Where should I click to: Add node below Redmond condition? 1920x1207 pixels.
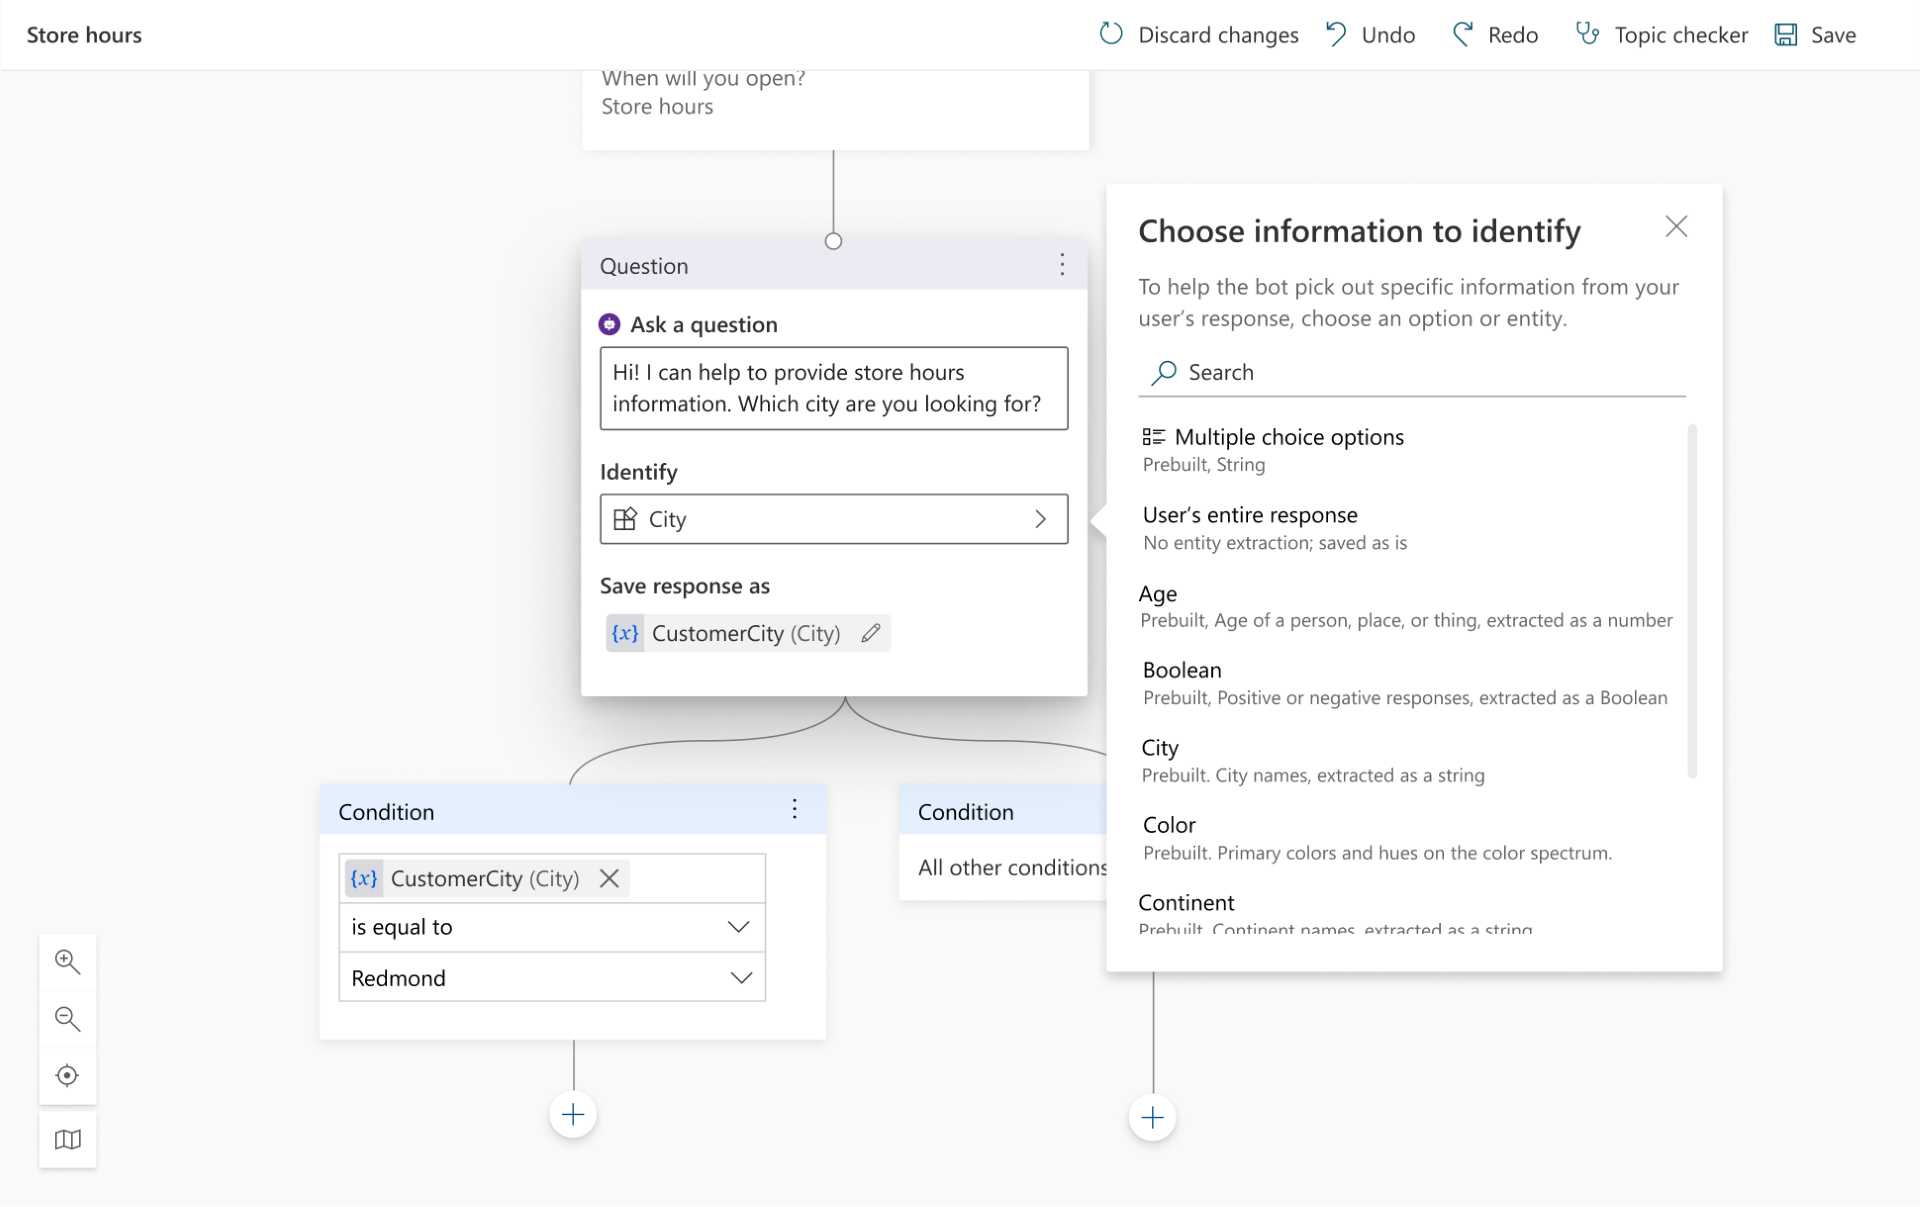point(573,1114)
